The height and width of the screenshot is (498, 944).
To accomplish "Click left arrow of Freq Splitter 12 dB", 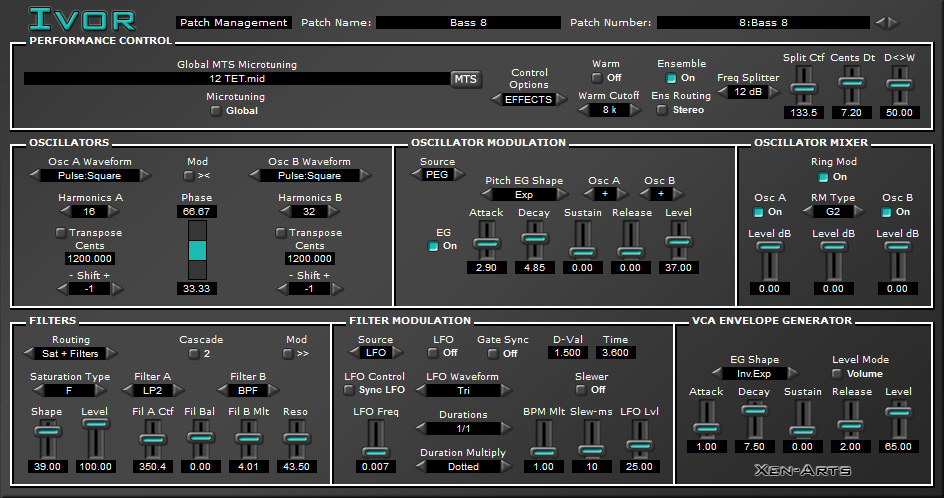I will pyautogui.click(x=722, y=92).
